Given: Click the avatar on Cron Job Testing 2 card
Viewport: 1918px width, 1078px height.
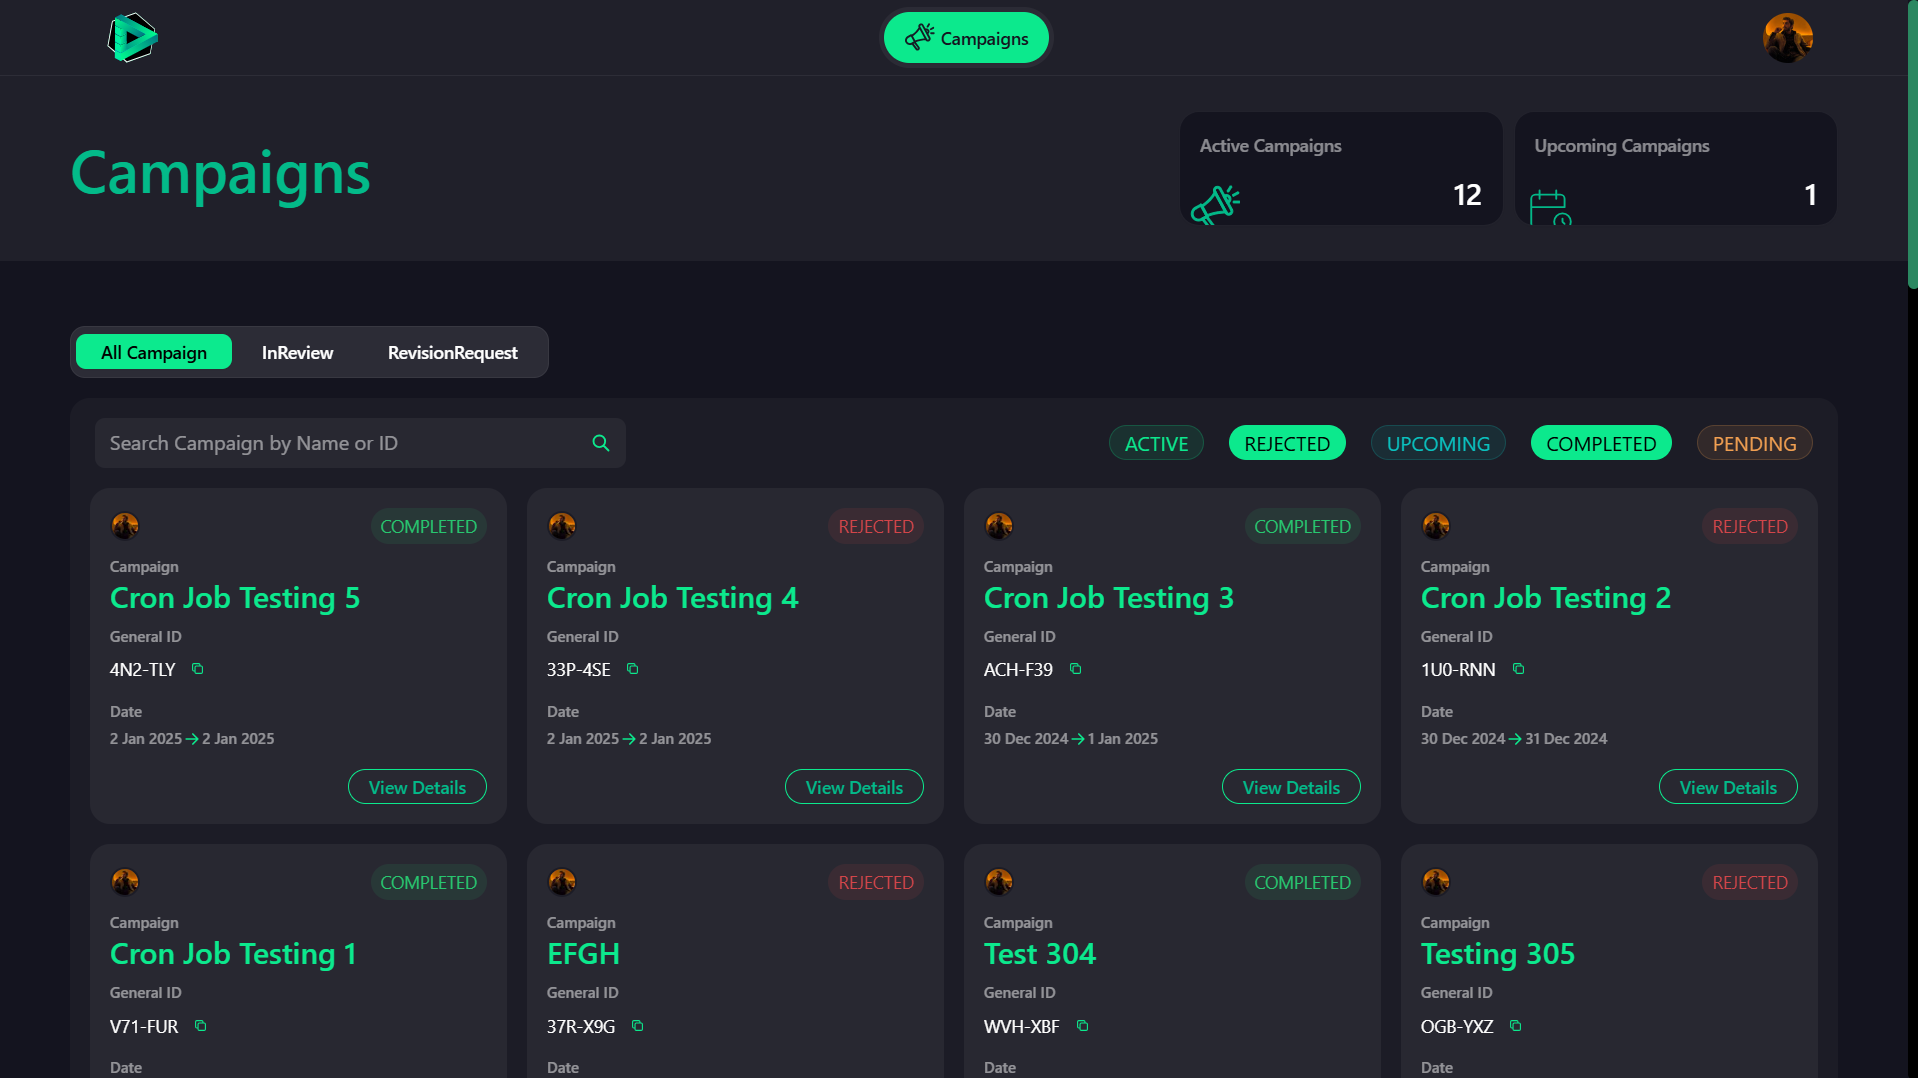Looking at the screenshot, I should coord(1436,526).
